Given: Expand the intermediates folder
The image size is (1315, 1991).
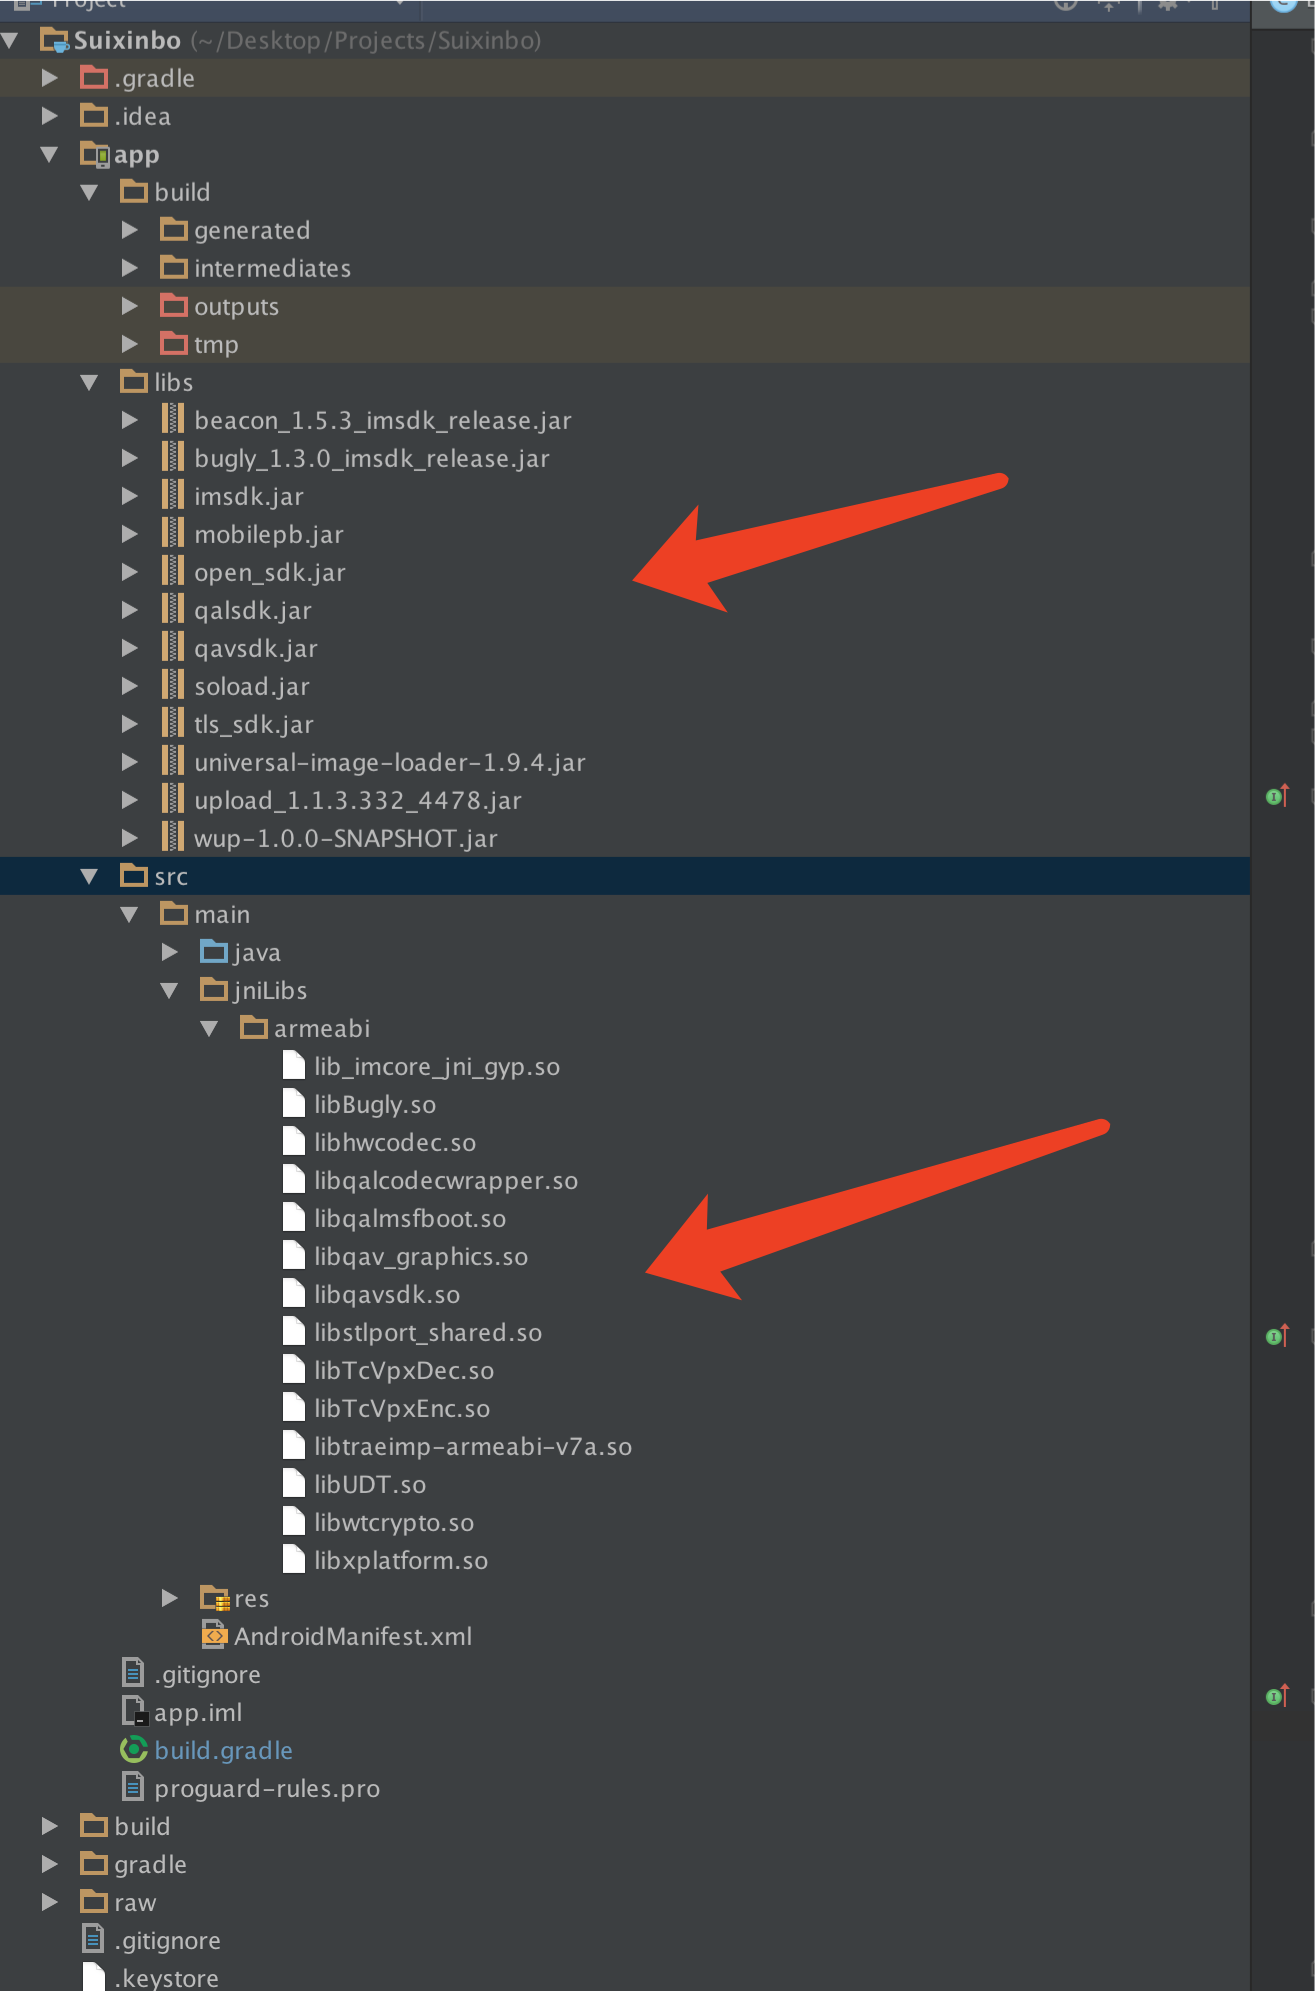Looking at the screenshot, I should point(129,268).
